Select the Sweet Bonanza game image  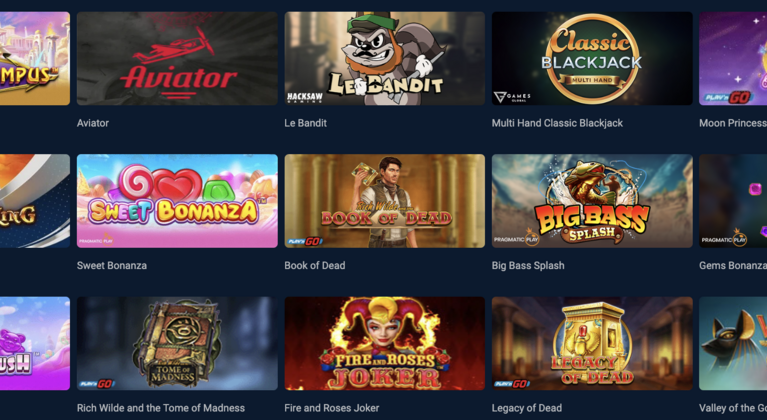(x=177, y=201)
